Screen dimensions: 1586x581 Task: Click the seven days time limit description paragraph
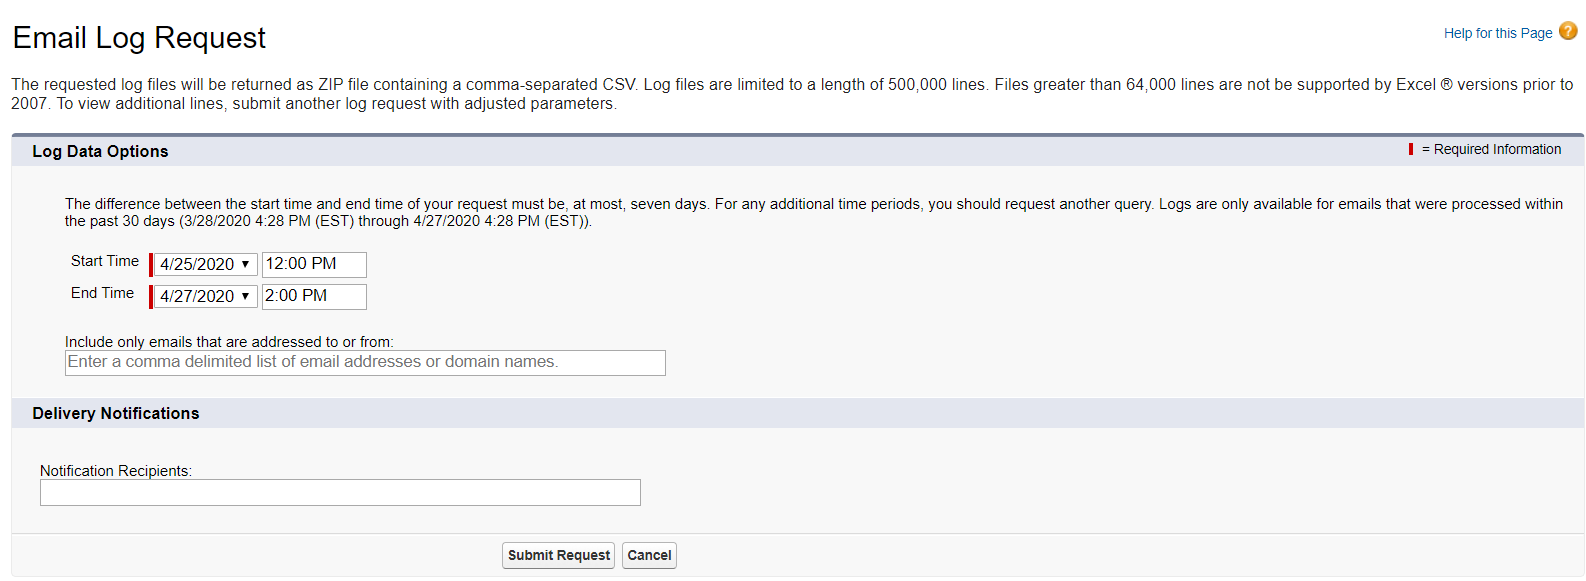click(x=814, y=212)
